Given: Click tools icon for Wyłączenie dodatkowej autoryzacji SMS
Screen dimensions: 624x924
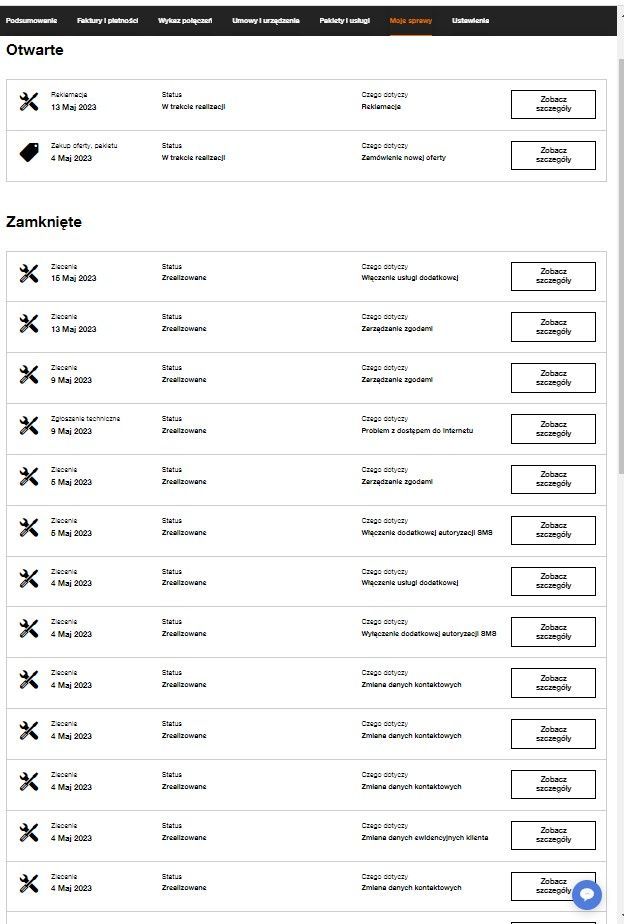Looking at the screenshot, I should tap(29, 628).
